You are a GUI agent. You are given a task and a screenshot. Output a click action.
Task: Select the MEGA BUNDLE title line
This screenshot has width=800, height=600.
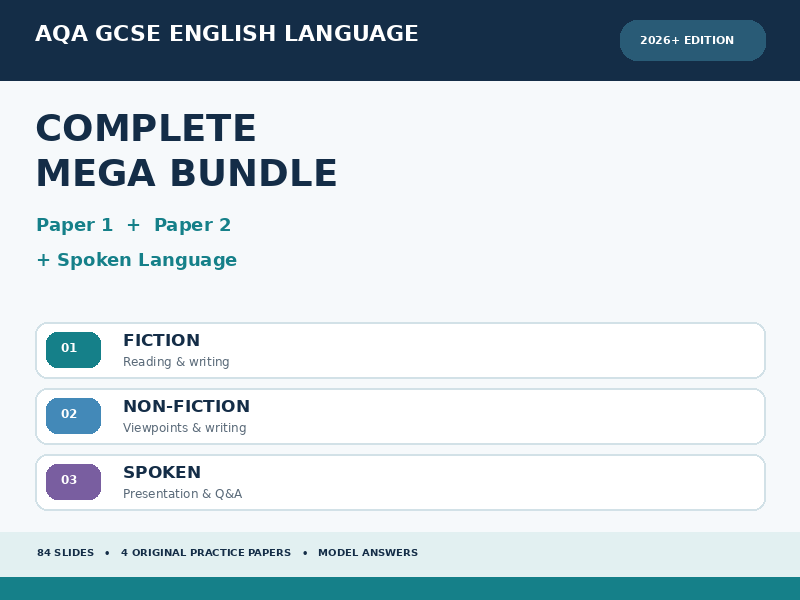[x=187, y=173]
